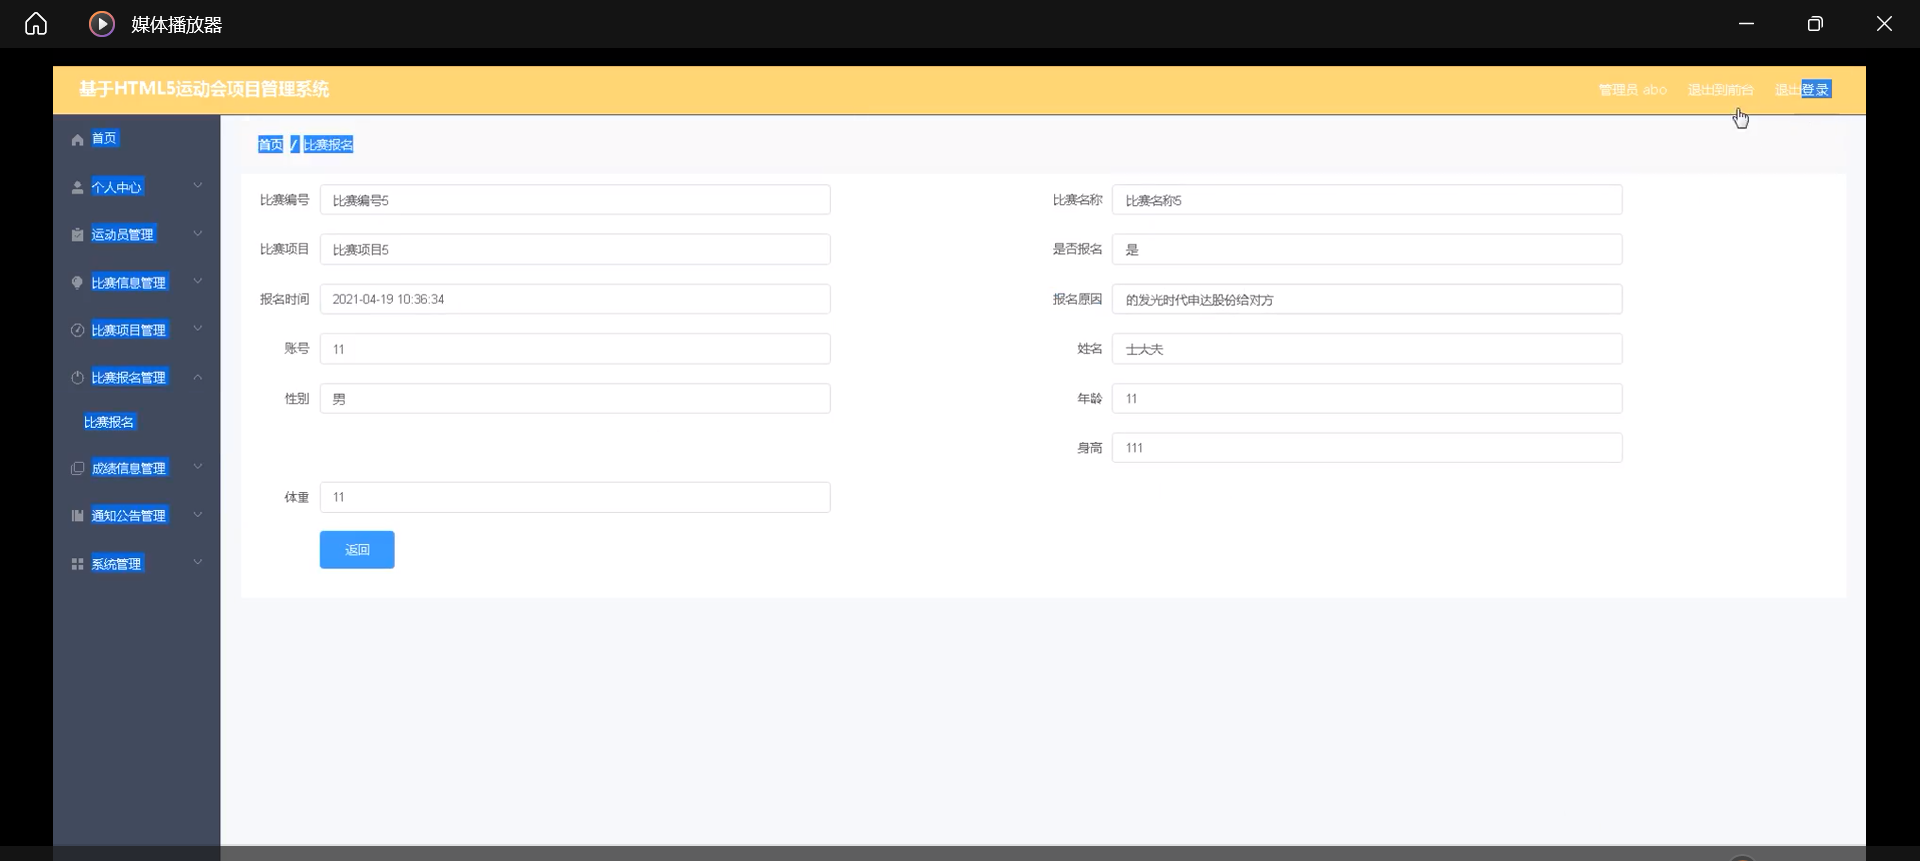Restore the media player window
This screenshot has width=1920, height=861.
[1815, 24]
